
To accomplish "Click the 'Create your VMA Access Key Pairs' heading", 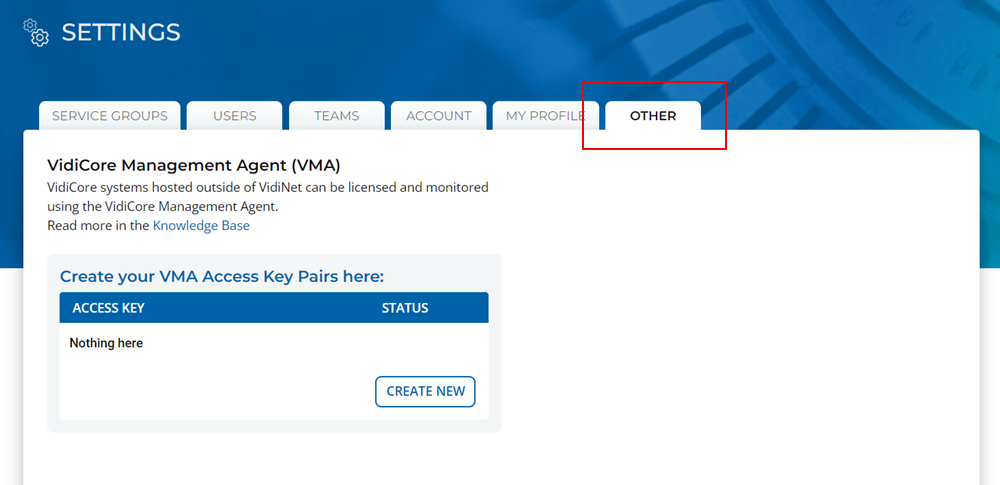I will coord(222,276).
